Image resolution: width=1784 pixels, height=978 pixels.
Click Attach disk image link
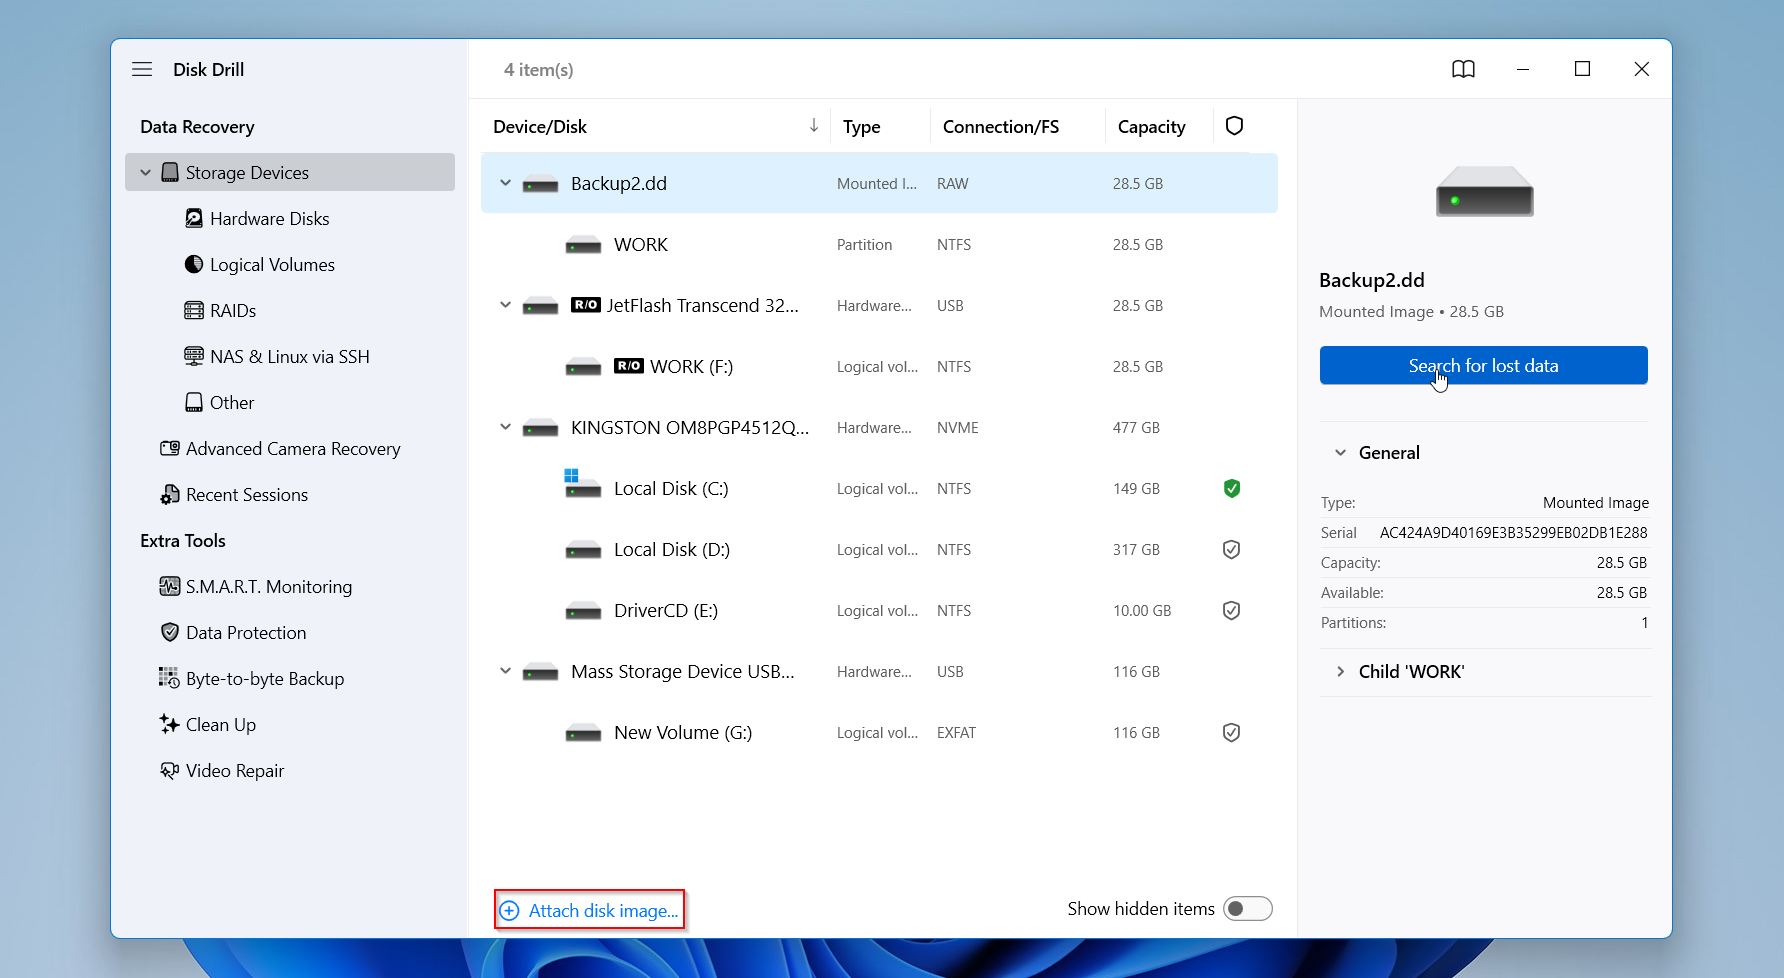point(589,910)
